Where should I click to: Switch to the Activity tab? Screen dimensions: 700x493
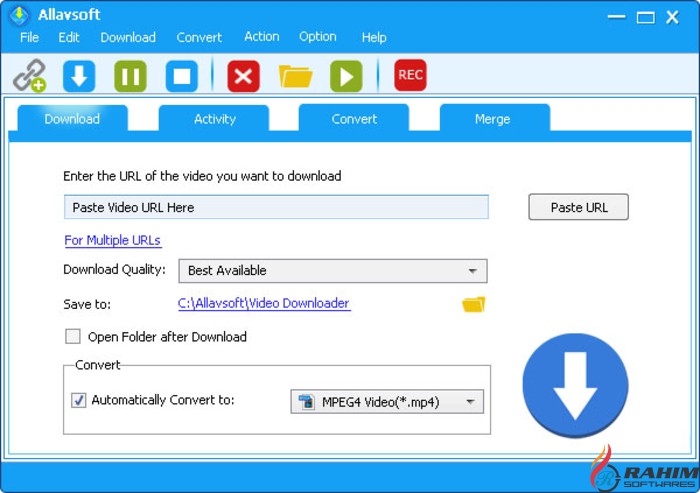tap(214, 118)
